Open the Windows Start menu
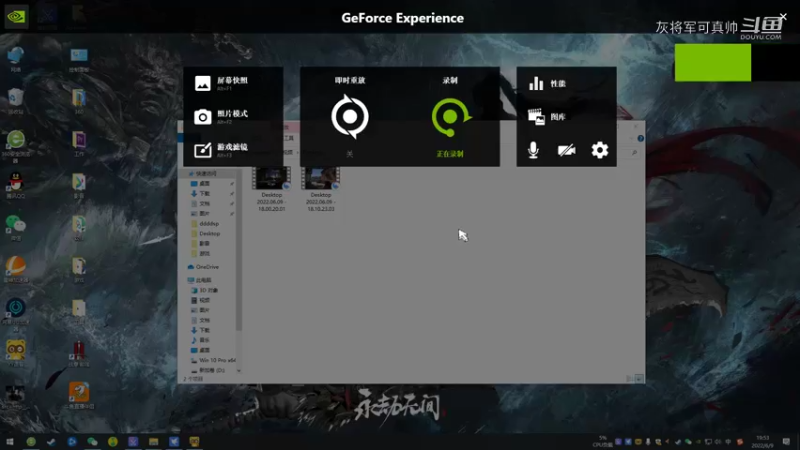Screen dimensions: 800x450 coord(10,442)
